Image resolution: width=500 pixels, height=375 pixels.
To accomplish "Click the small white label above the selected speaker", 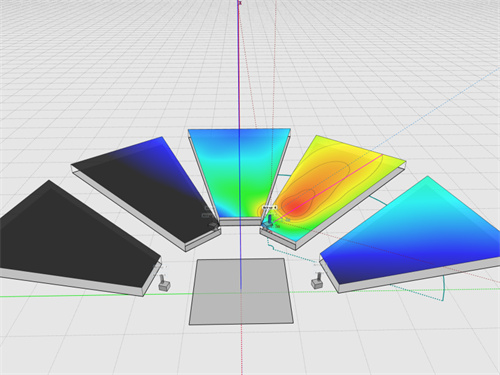I will tap(270, 207).
